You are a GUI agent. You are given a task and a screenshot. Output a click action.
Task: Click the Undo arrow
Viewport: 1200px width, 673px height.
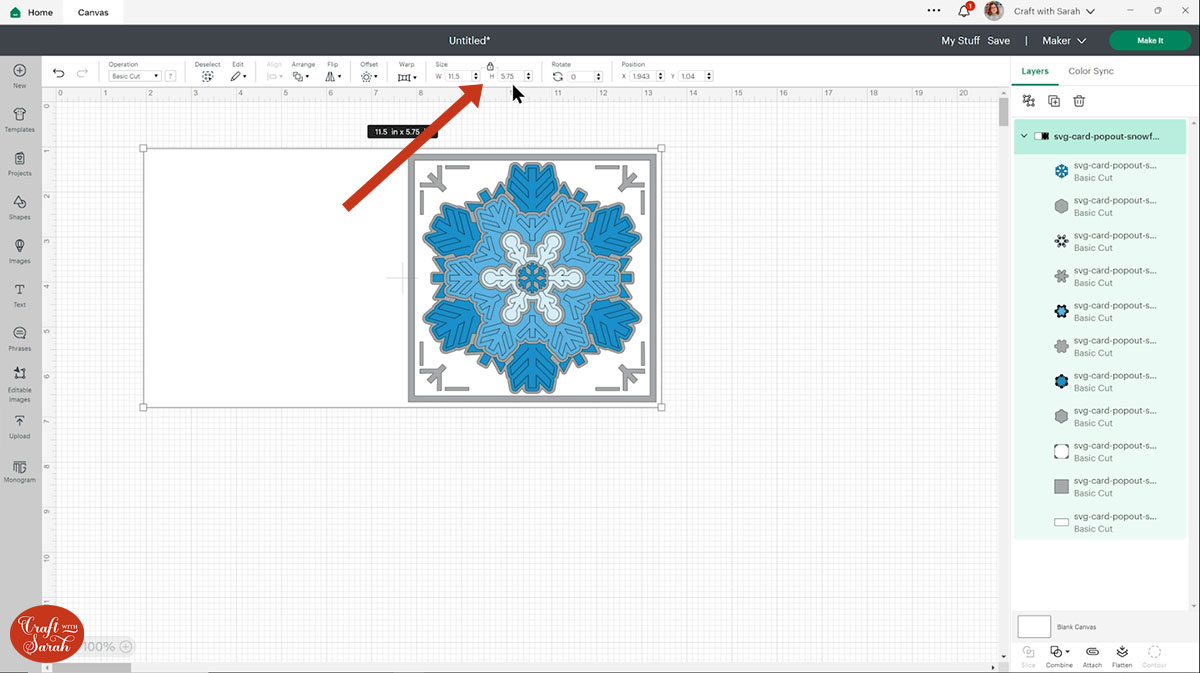[x=58, y=73]
